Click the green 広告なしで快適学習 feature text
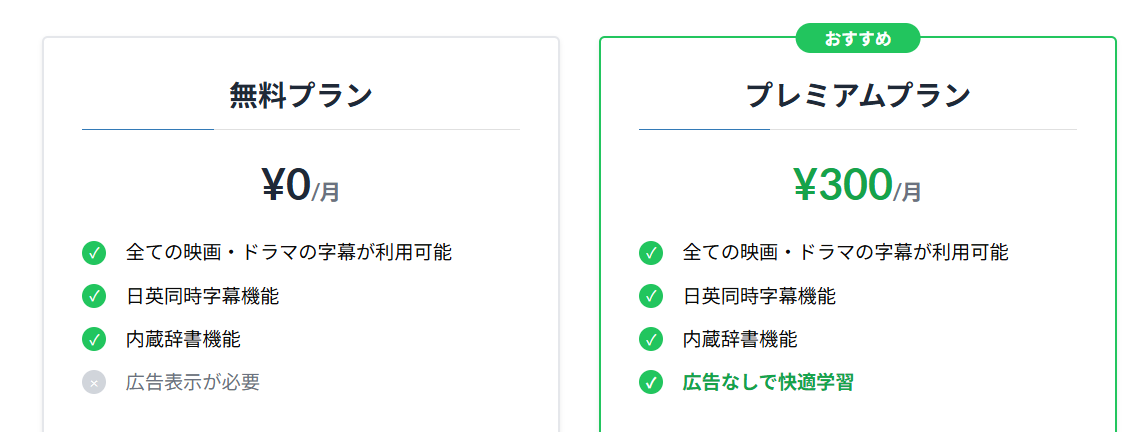Viewport: 1132px width, 432px height. click(x=768, y=382)
